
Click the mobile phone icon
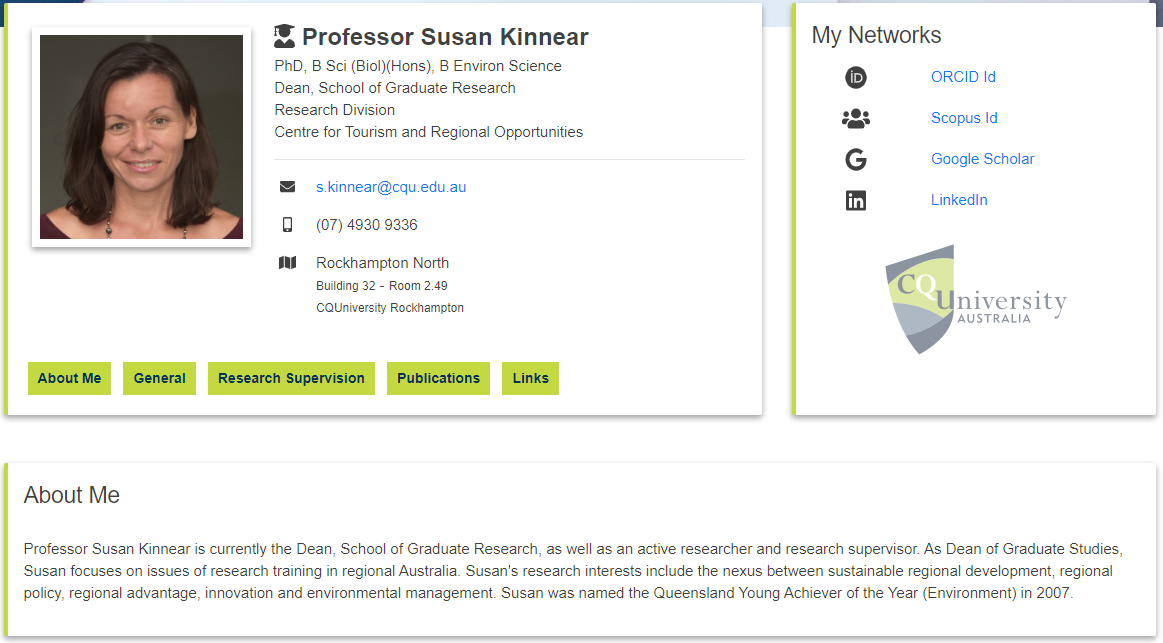287,225
